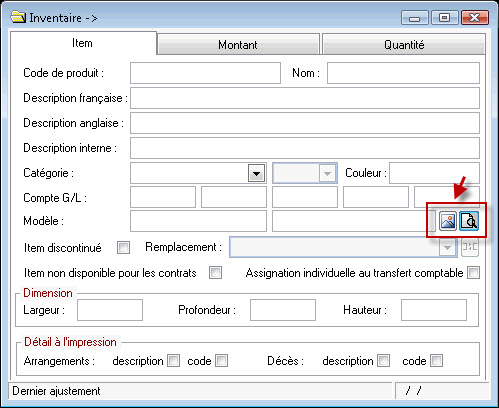Check Item non disponible pour les contrats
The height and width of the screenshot is (408, 499).
pyautogui.click(x=215, y=273)
